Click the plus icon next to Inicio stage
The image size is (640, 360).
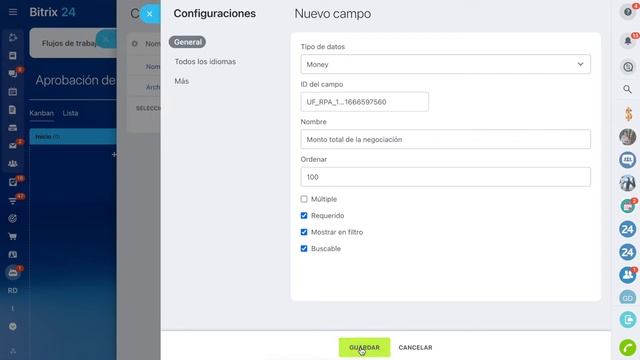[x=114, y=154]
